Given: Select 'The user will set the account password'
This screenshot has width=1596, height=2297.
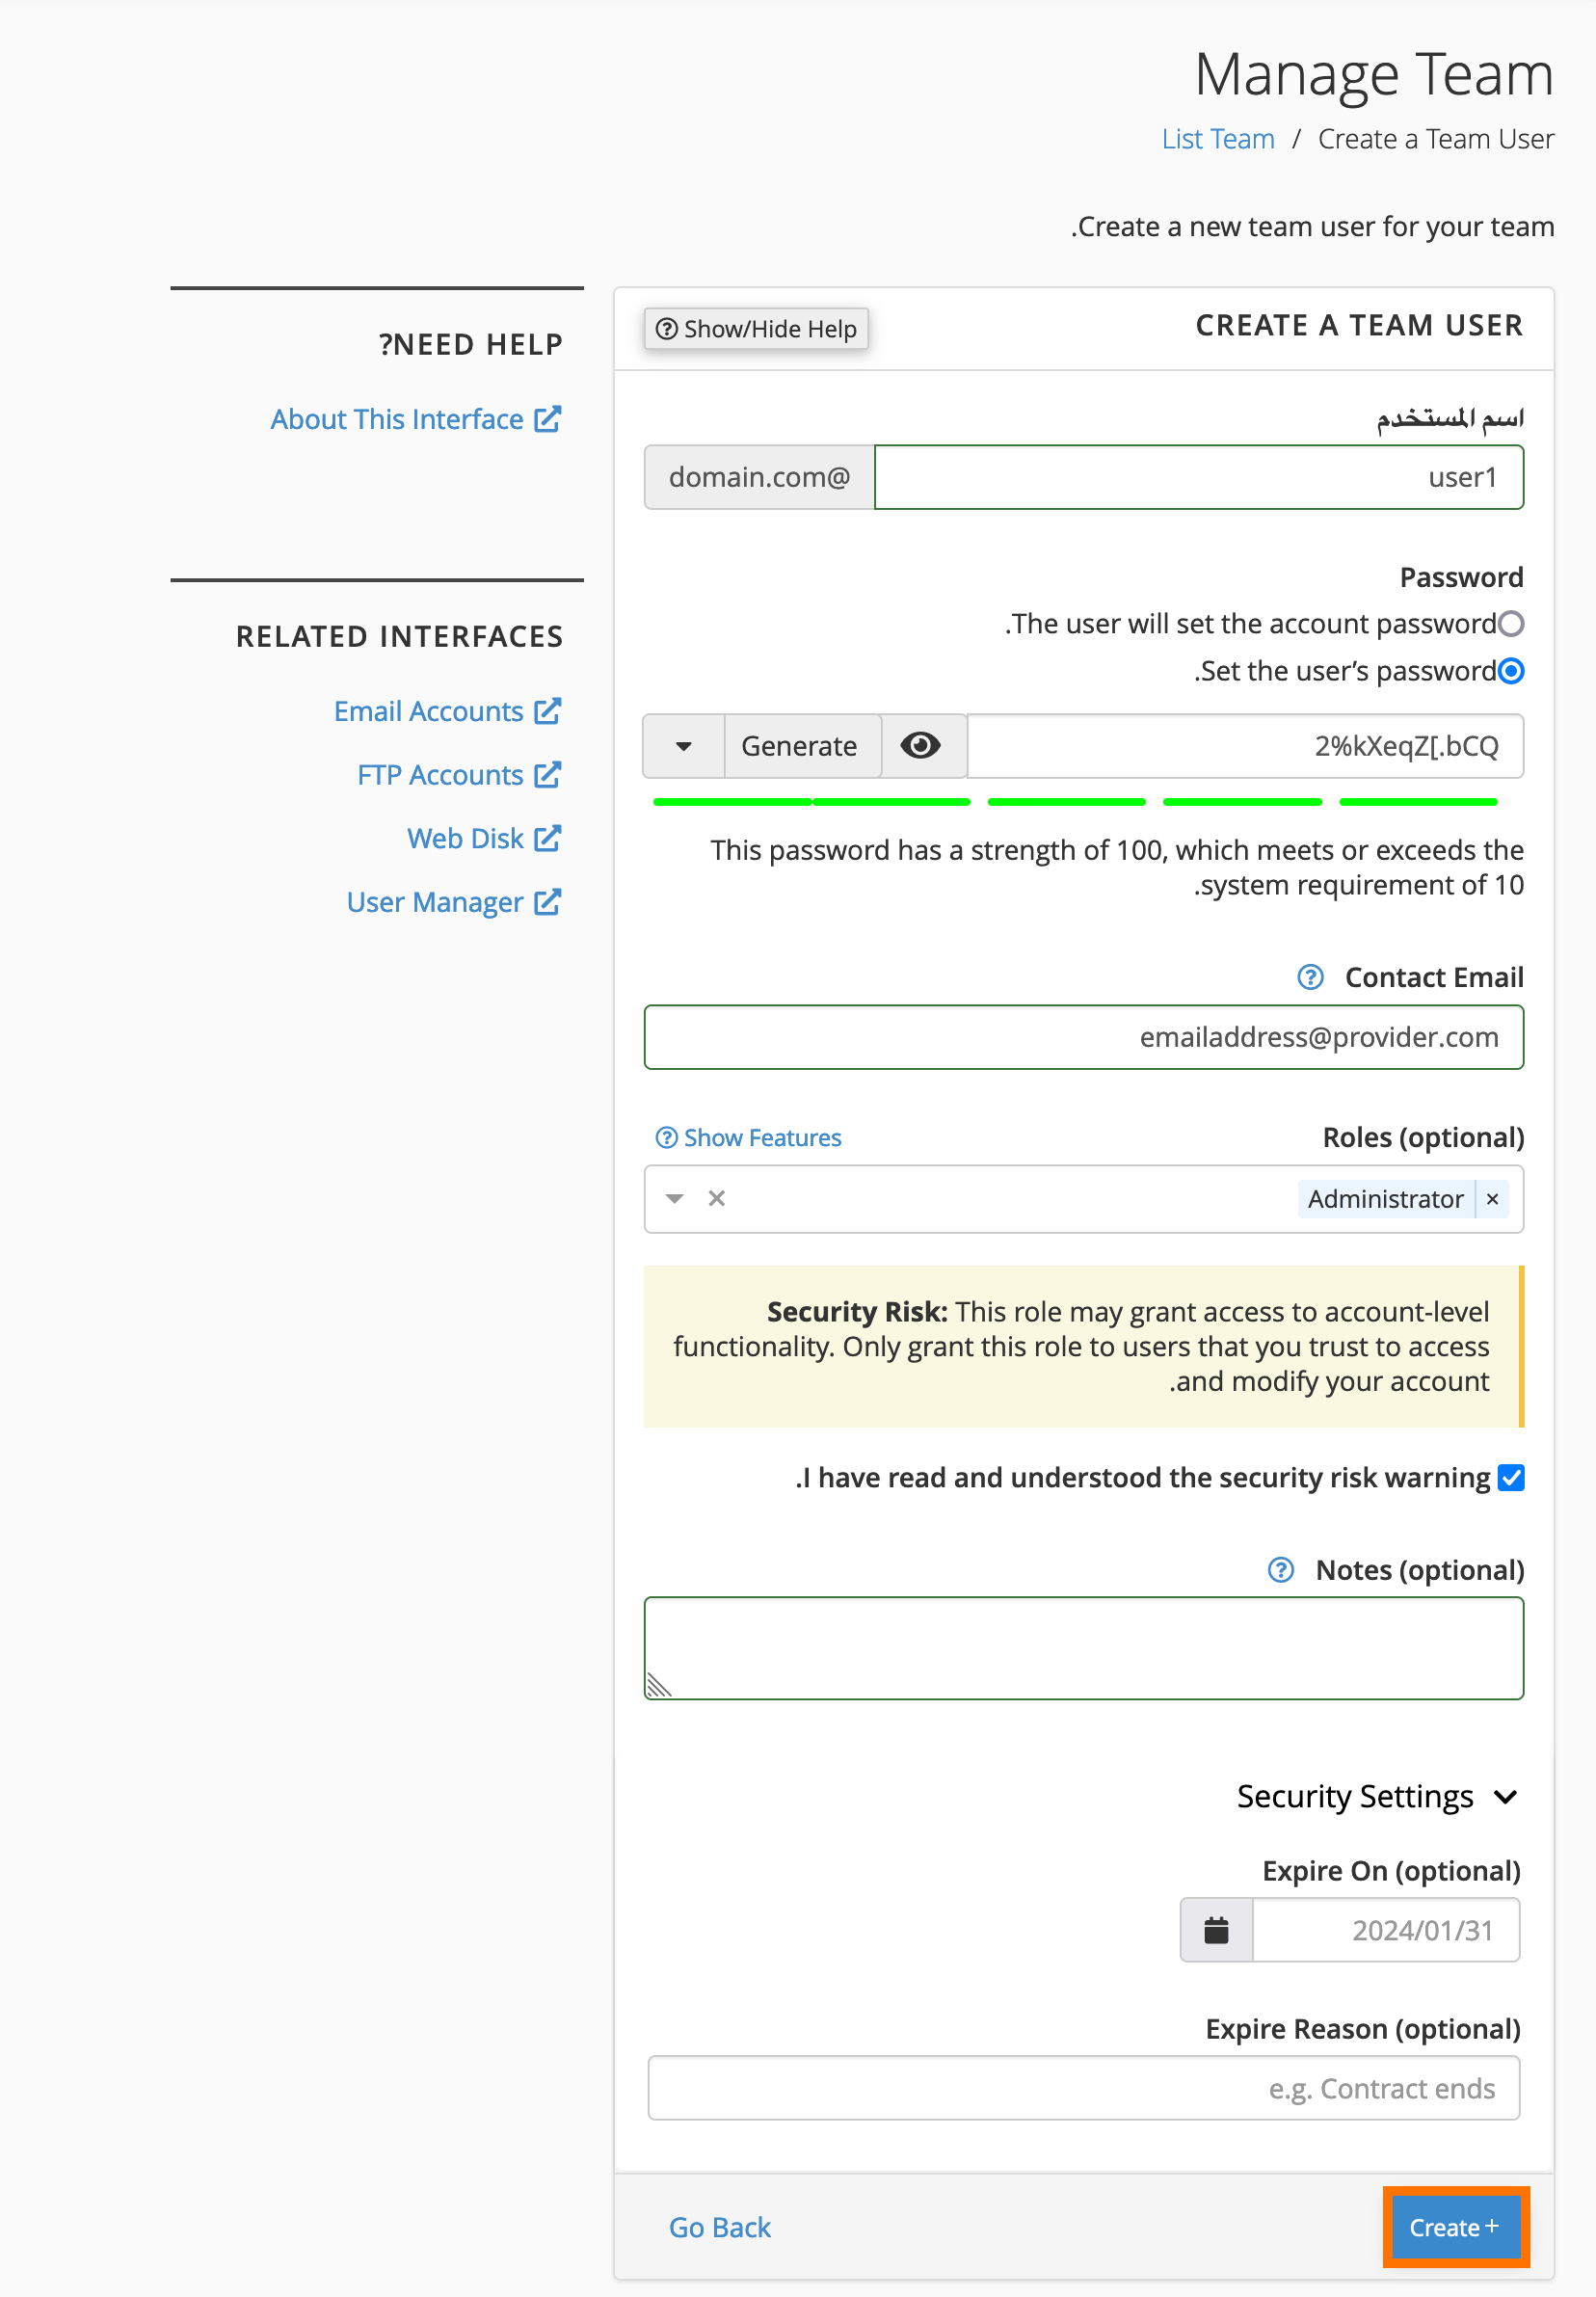Looking at the screenshot, I should [1512, 623].
